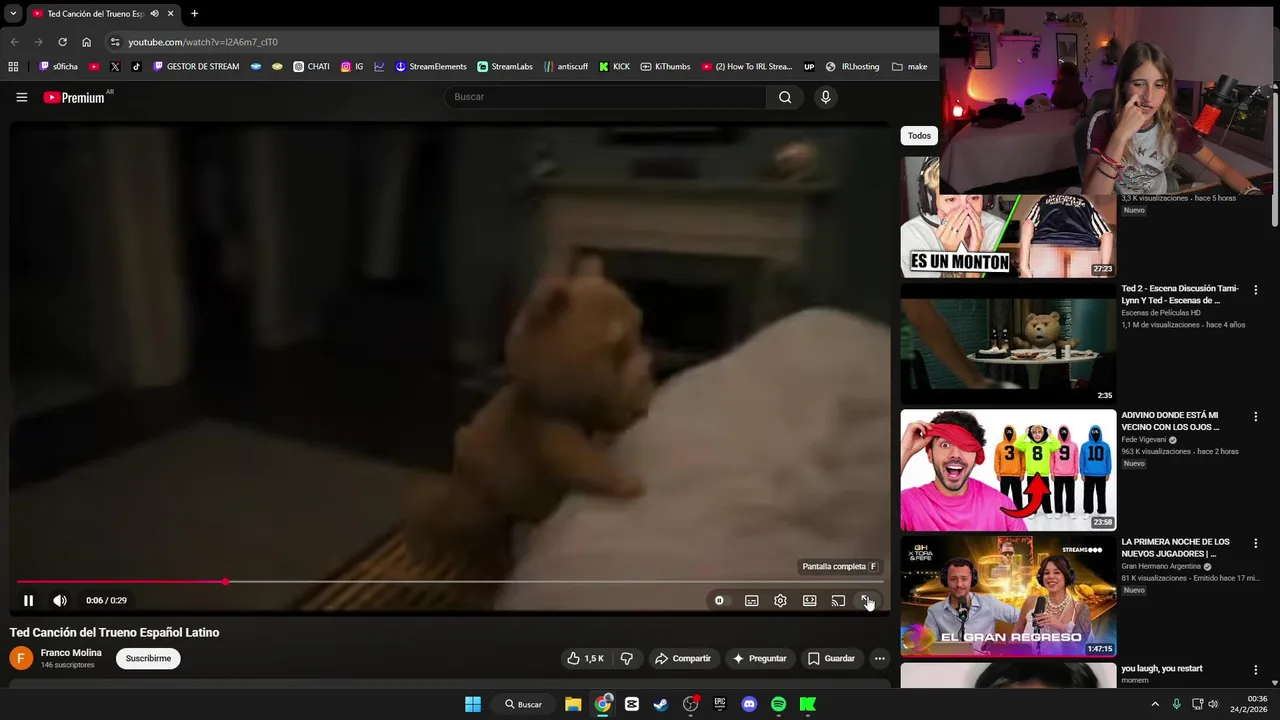This screenshot has width=1280, height=720.
Task: Click the browser back arrow
Action: [14, 42]
